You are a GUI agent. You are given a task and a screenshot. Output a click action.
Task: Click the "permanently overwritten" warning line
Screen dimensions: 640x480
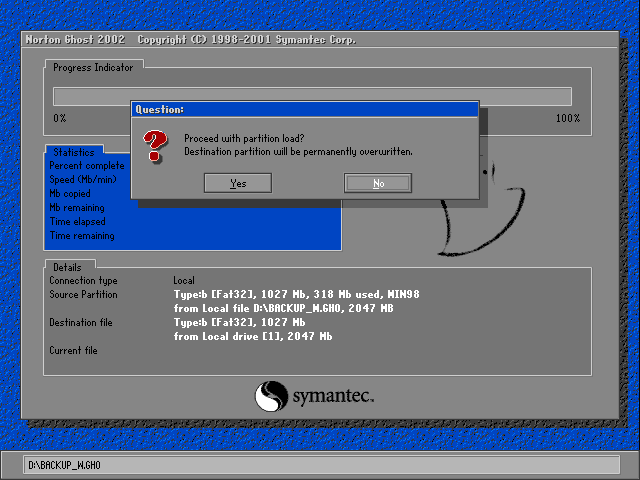[298, 152]
